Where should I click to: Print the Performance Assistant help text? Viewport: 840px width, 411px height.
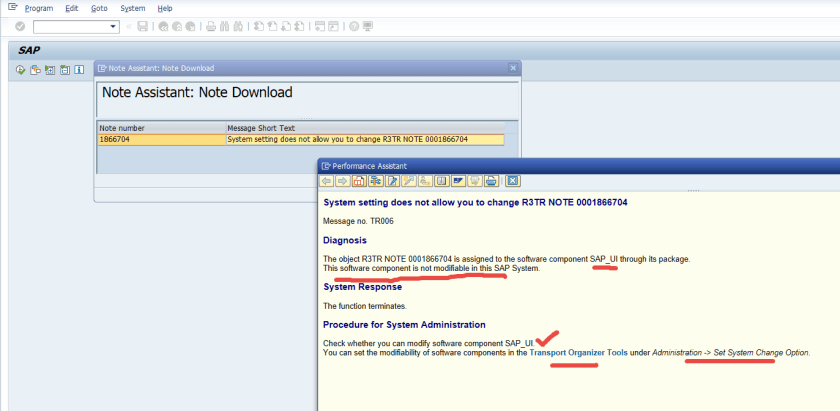click(491, 181)
